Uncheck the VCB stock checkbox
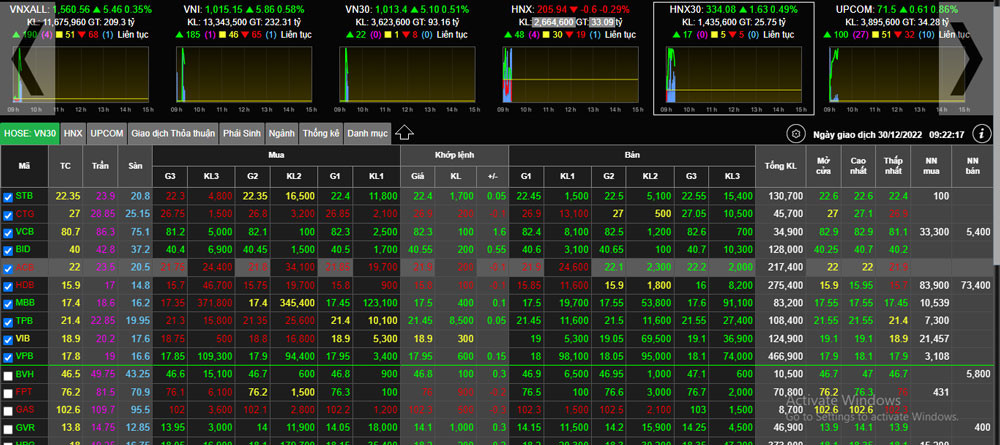 pyautogui.click(x=8, y=232)
